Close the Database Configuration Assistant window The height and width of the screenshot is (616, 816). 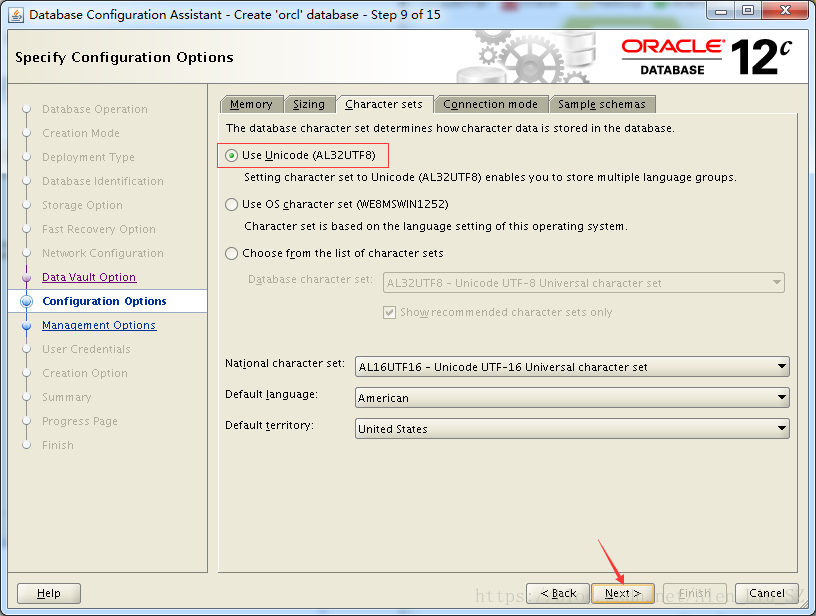pyautogui.click(x=786, y=11)
